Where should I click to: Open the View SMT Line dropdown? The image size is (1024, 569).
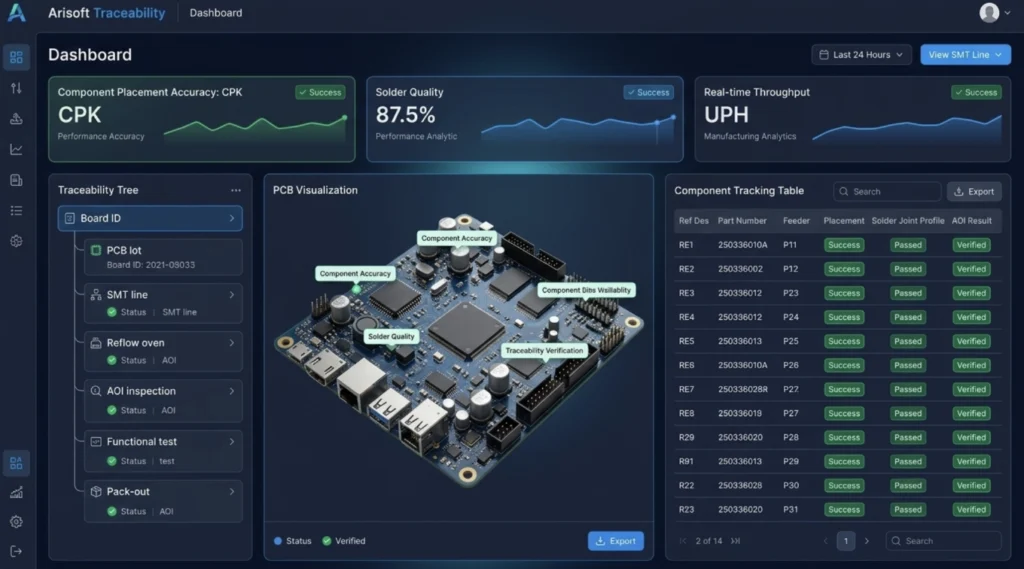coord(965,55)
